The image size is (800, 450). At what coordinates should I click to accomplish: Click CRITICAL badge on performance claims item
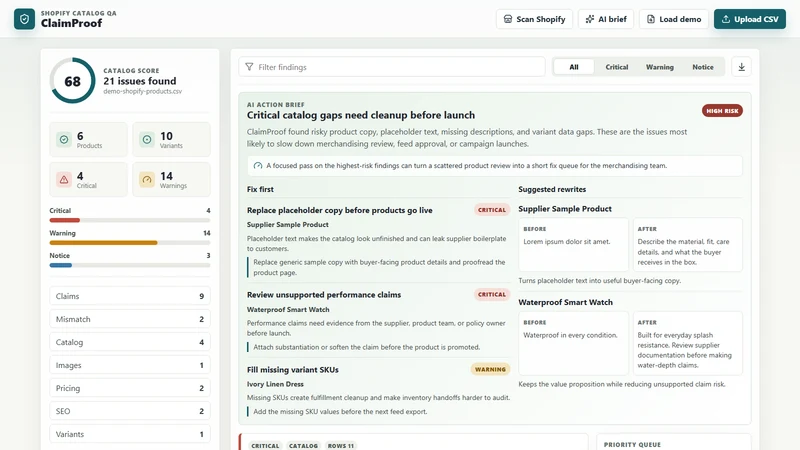[492, 294]
